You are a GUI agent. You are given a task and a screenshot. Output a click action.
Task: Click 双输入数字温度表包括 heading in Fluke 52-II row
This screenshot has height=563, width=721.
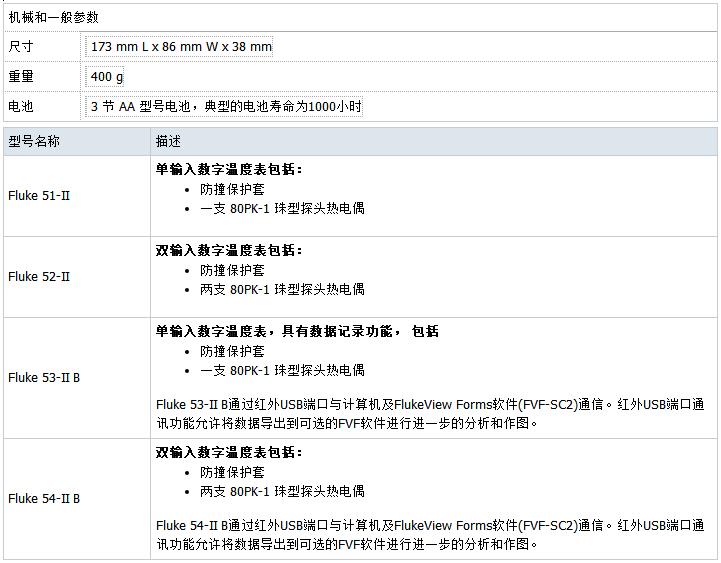click(229, 250)
